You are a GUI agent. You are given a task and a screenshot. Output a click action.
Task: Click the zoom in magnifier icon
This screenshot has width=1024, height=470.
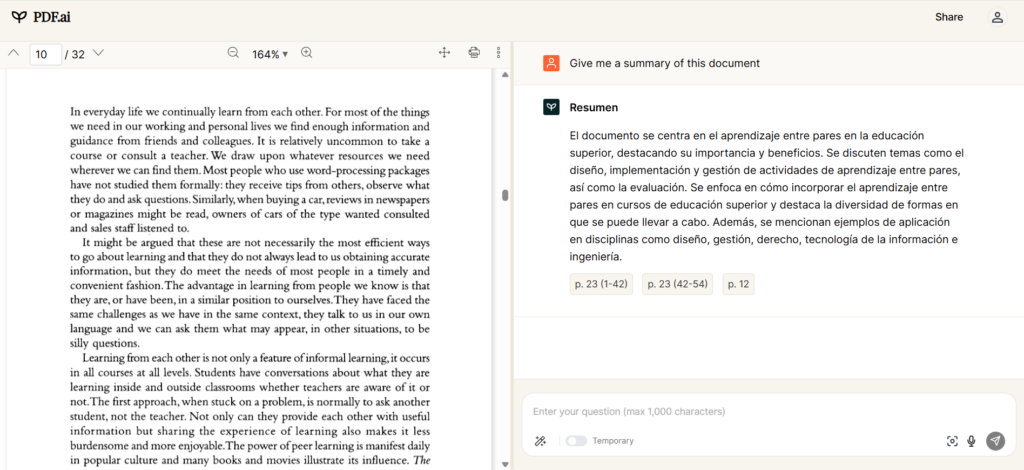click(x=307, y=53)
